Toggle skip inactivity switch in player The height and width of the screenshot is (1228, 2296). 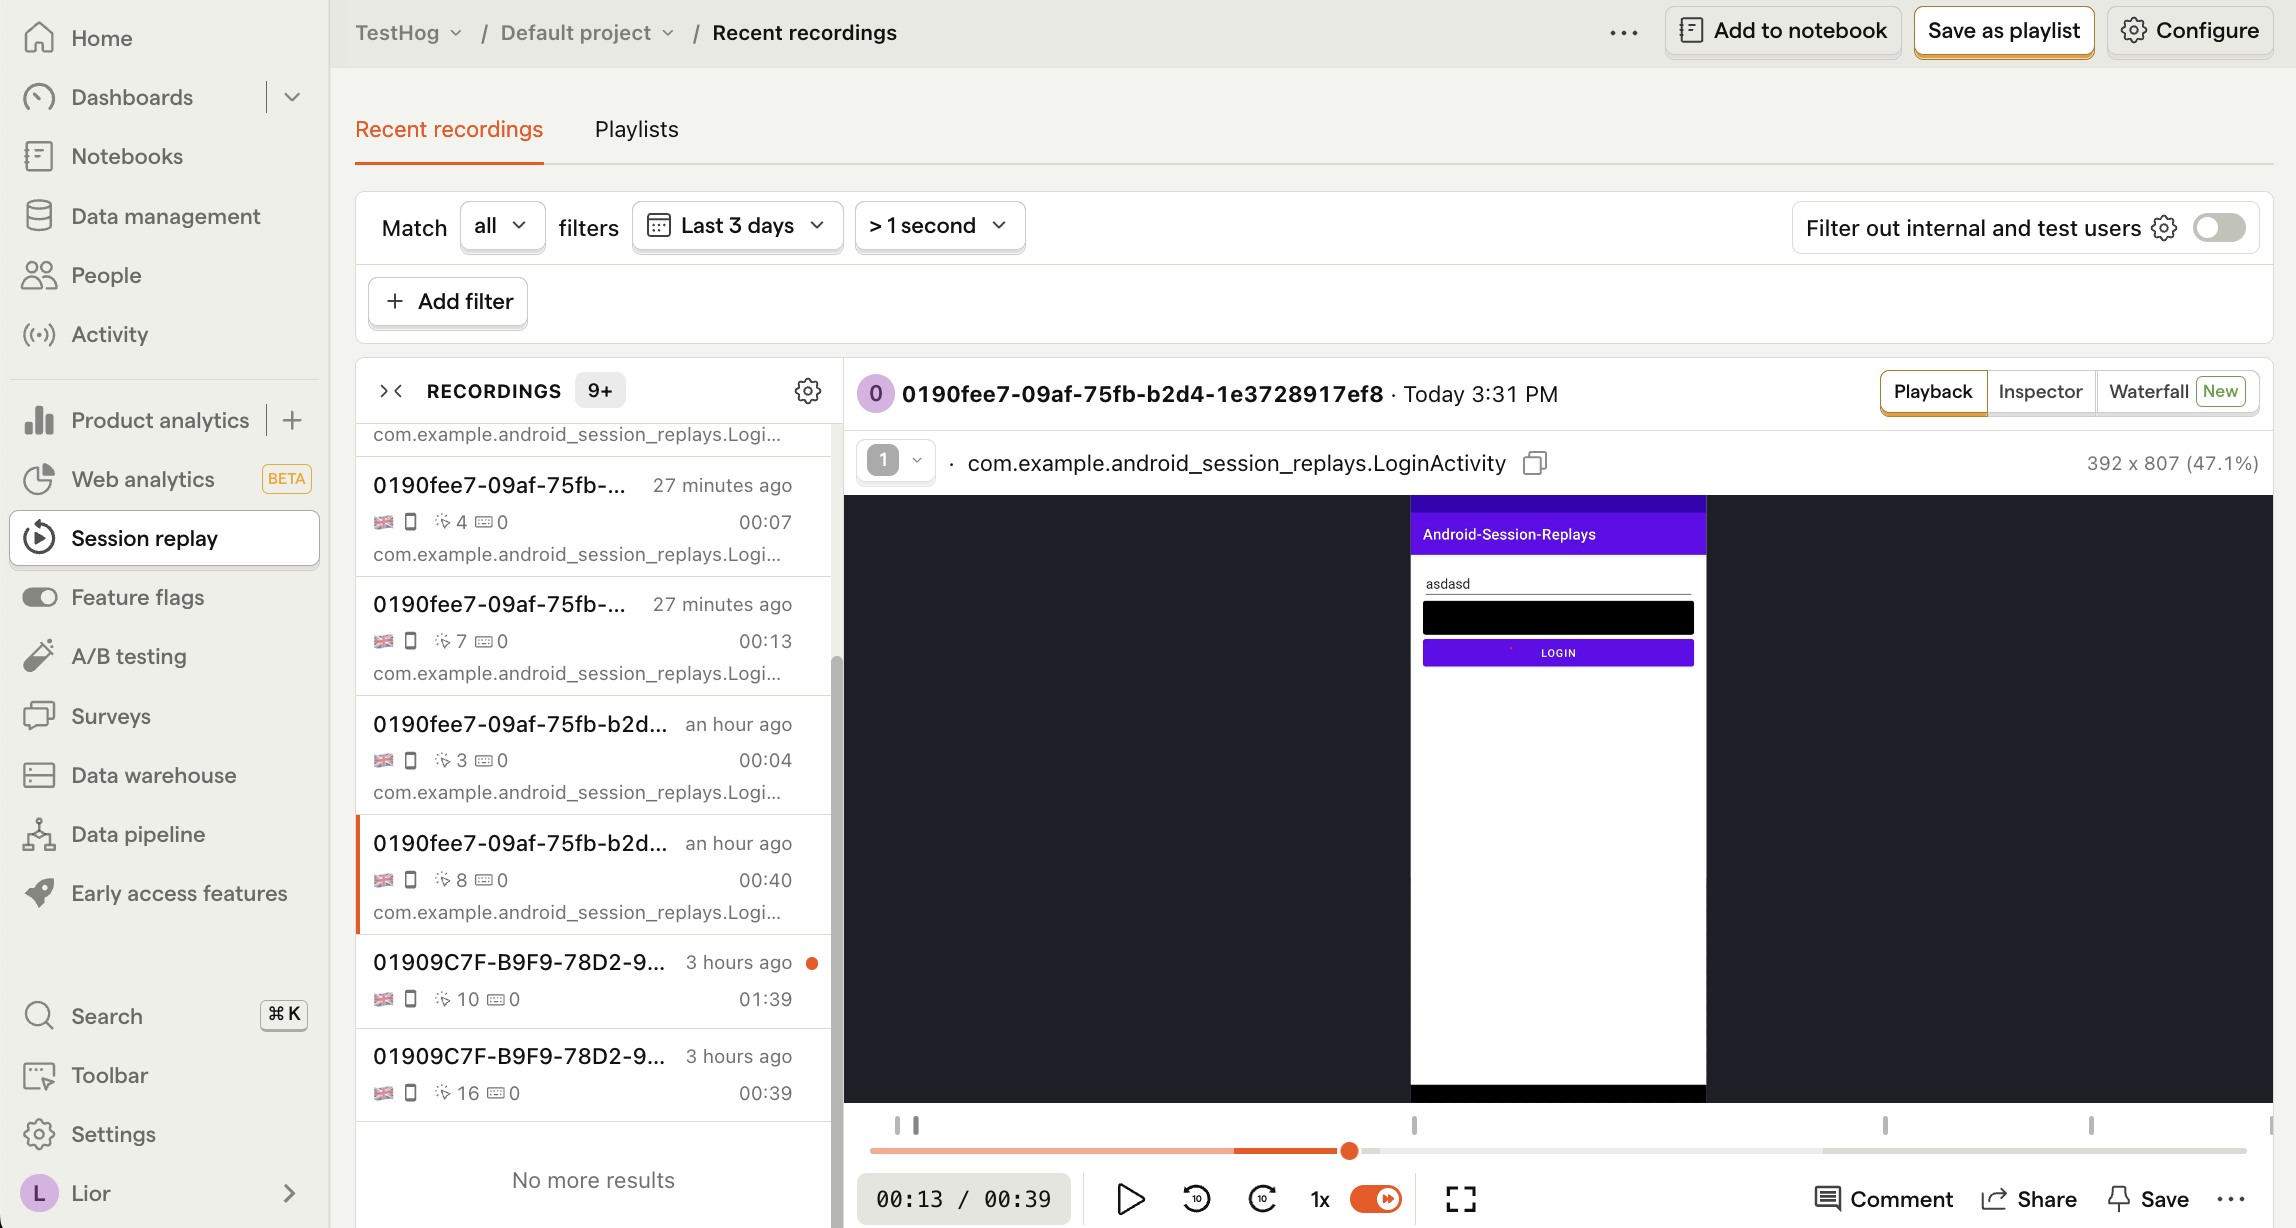(x=1376, y=1199)
